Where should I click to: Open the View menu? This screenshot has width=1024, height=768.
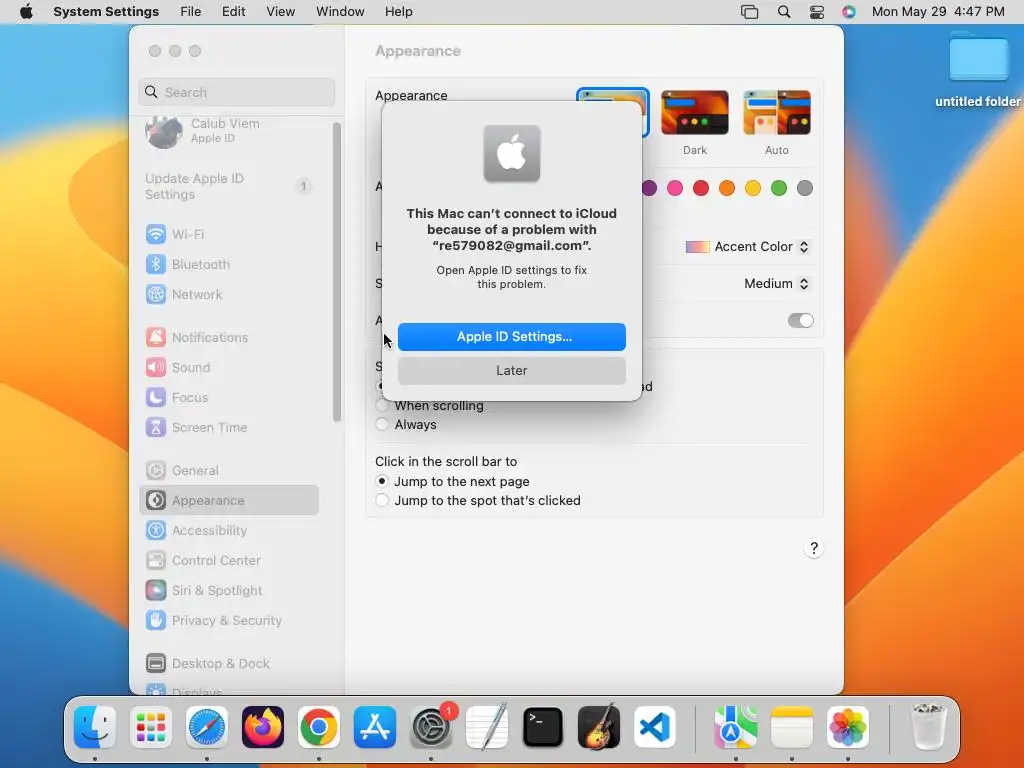[280, 12]
